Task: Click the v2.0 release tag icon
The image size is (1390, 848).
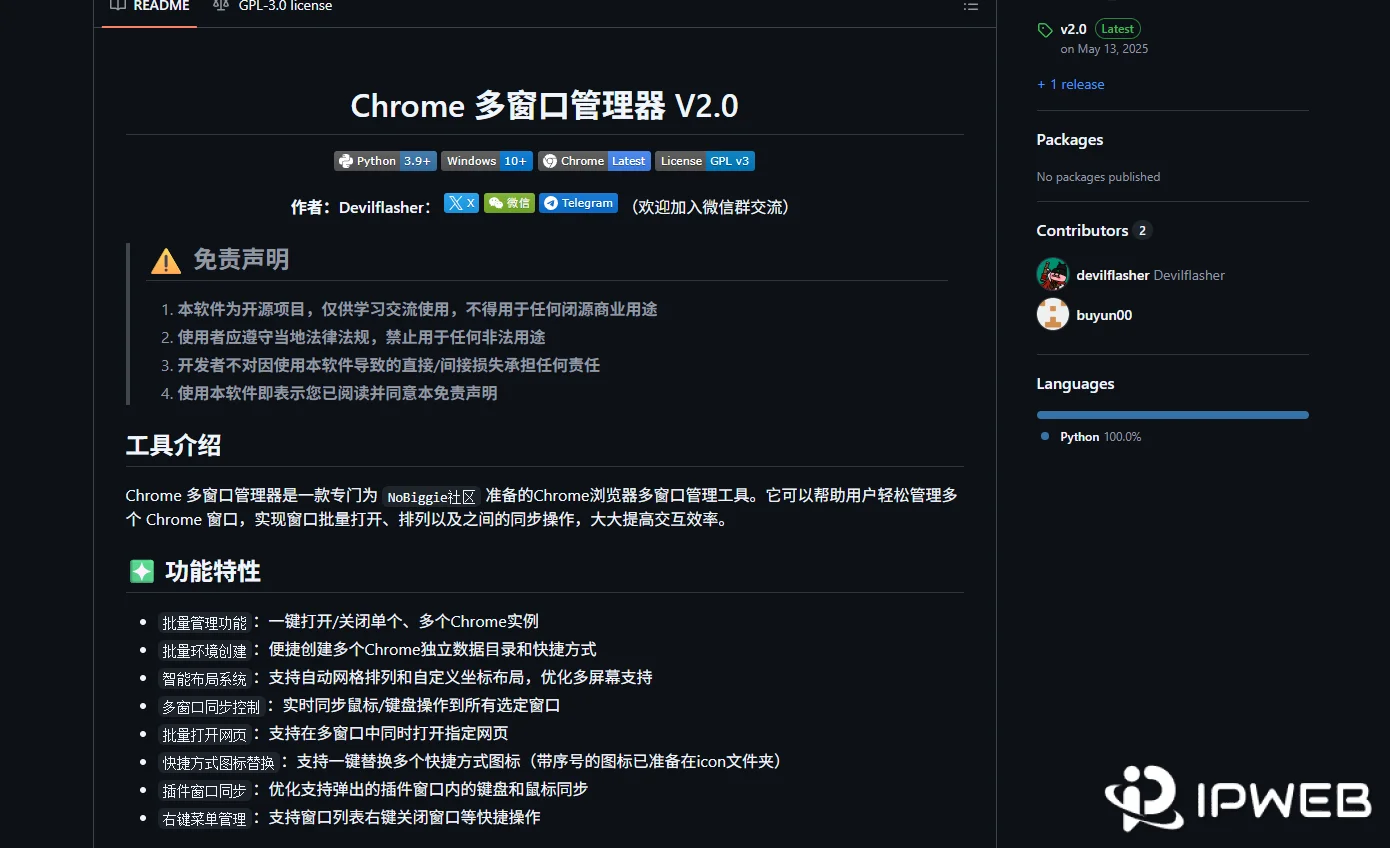Action: pos(1045,29)
